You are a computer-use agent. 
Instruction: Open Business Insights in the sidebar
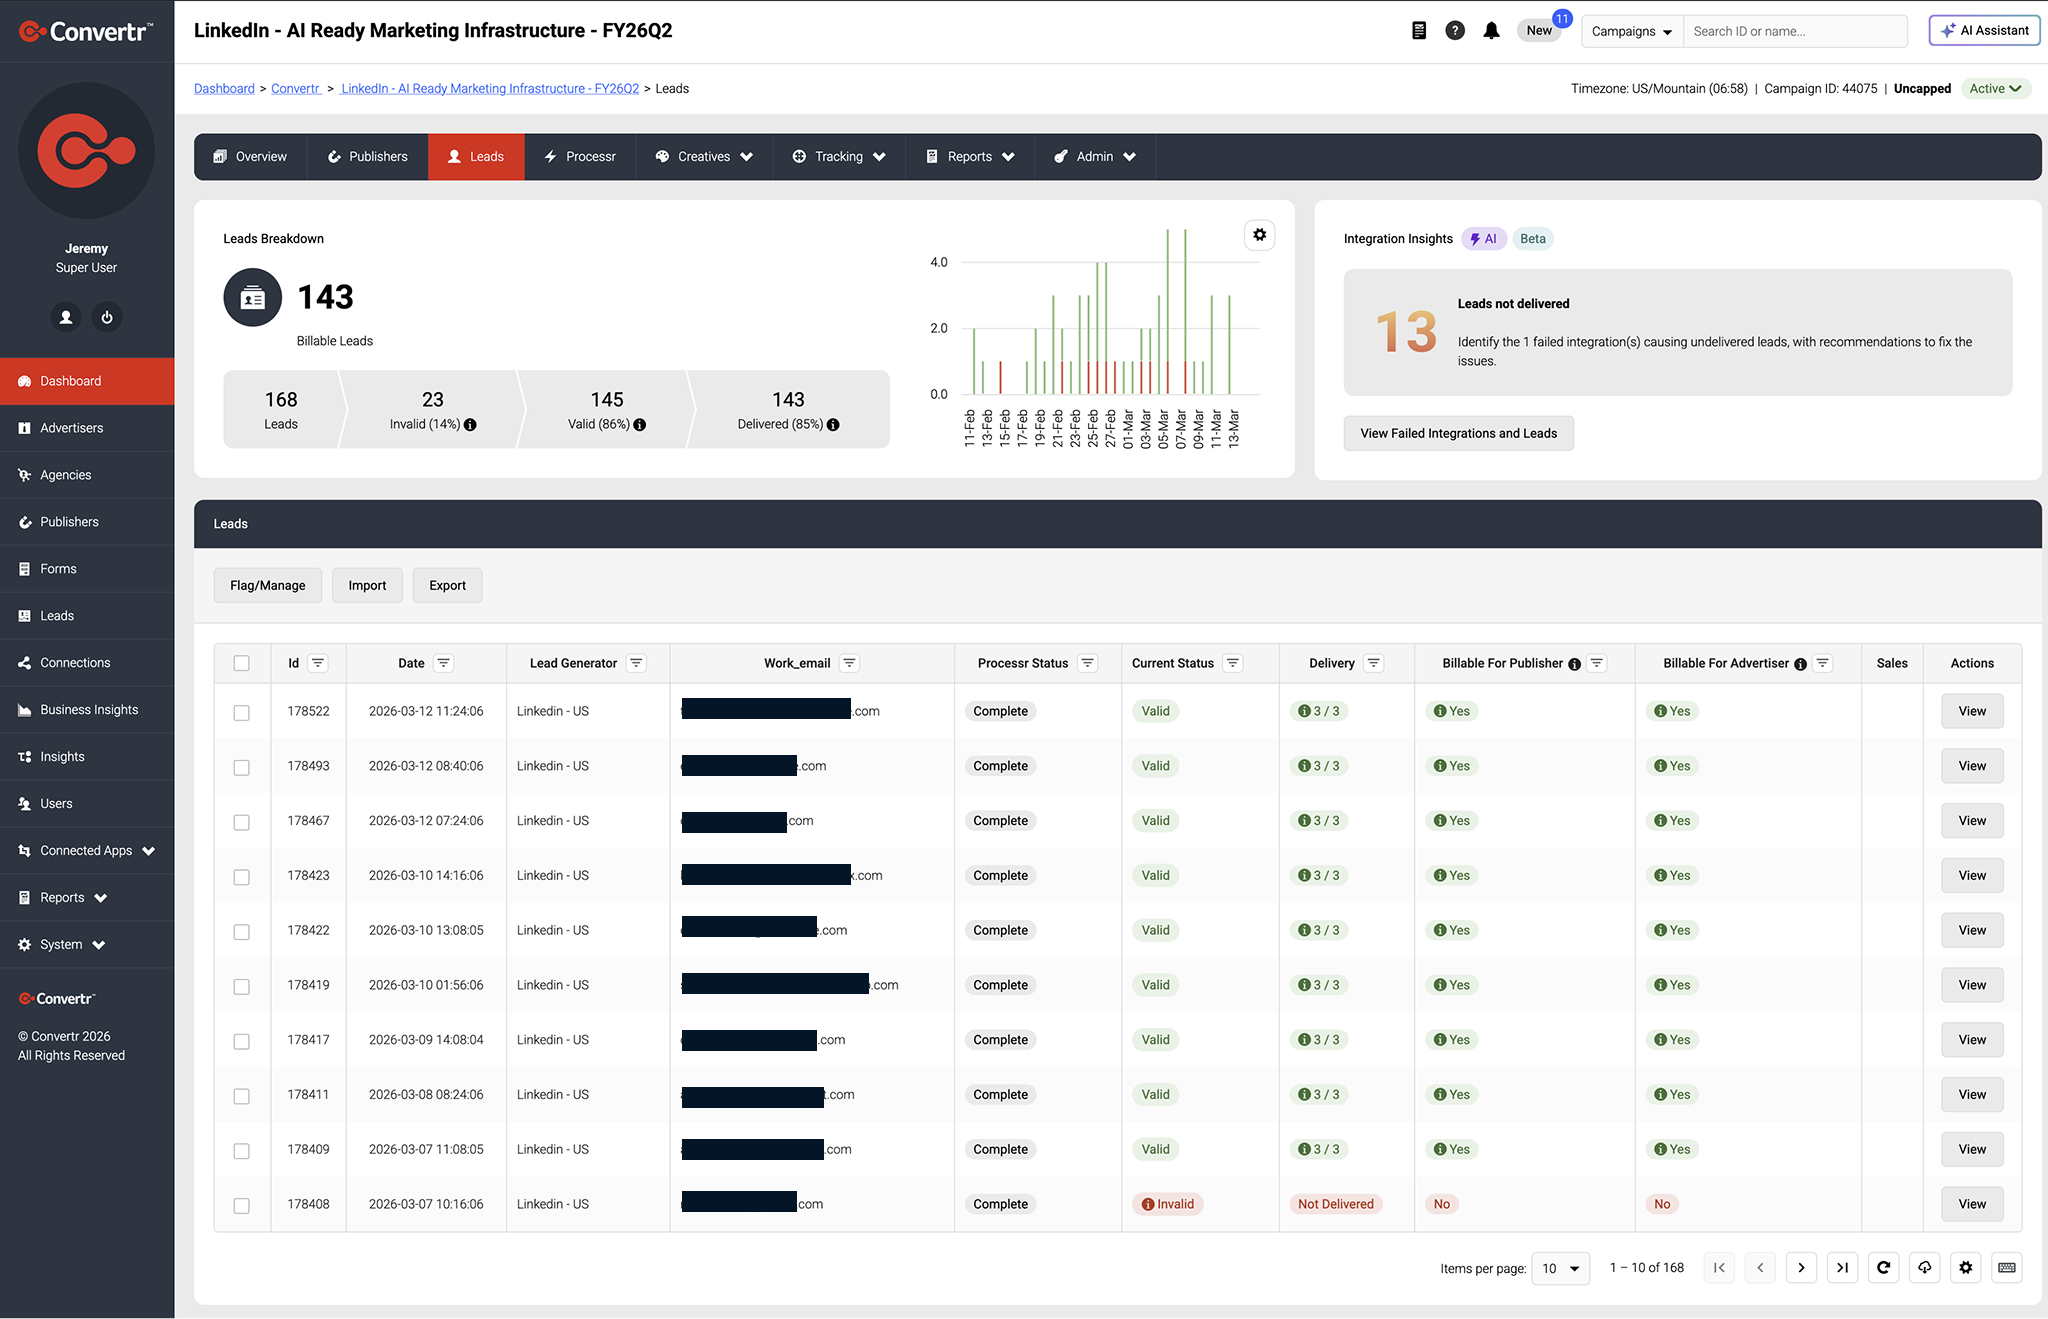(x=87, y=710)
